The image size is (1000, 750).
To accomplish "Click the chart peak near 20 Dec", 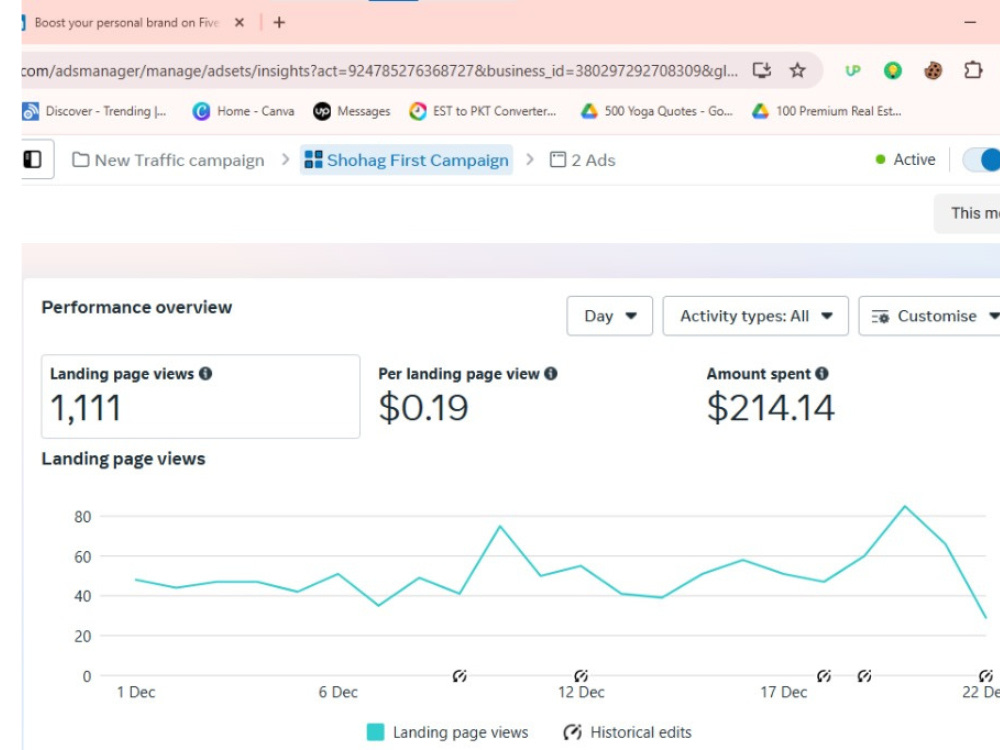I will (x=904, y=506).
